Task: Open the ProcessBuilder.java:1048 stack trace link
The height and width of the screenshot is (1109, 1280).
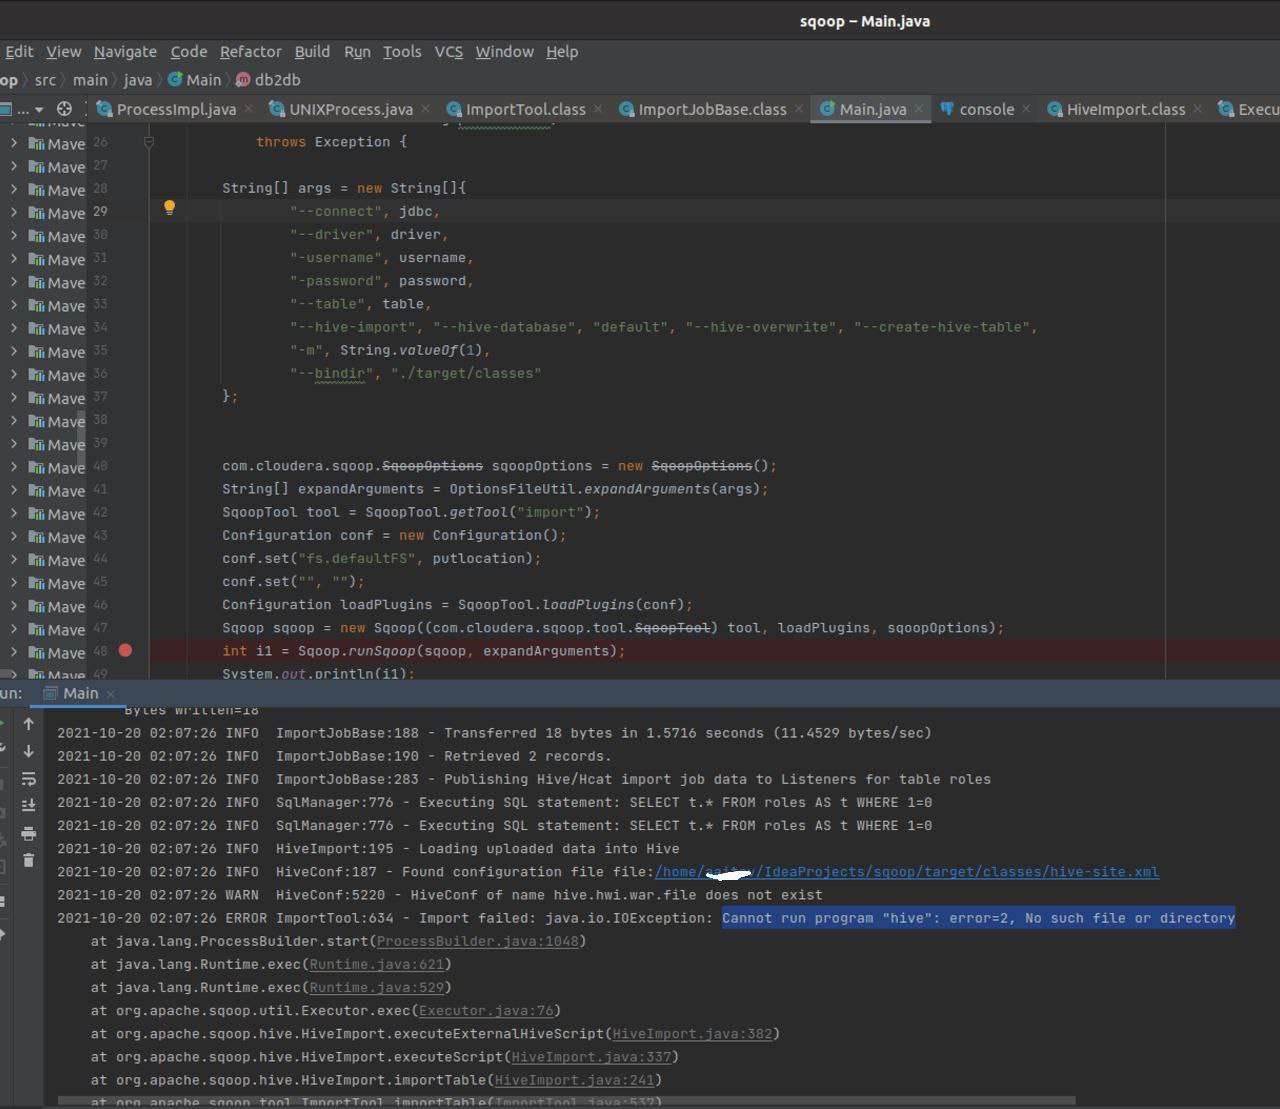Action: click(x=478, y=941)
